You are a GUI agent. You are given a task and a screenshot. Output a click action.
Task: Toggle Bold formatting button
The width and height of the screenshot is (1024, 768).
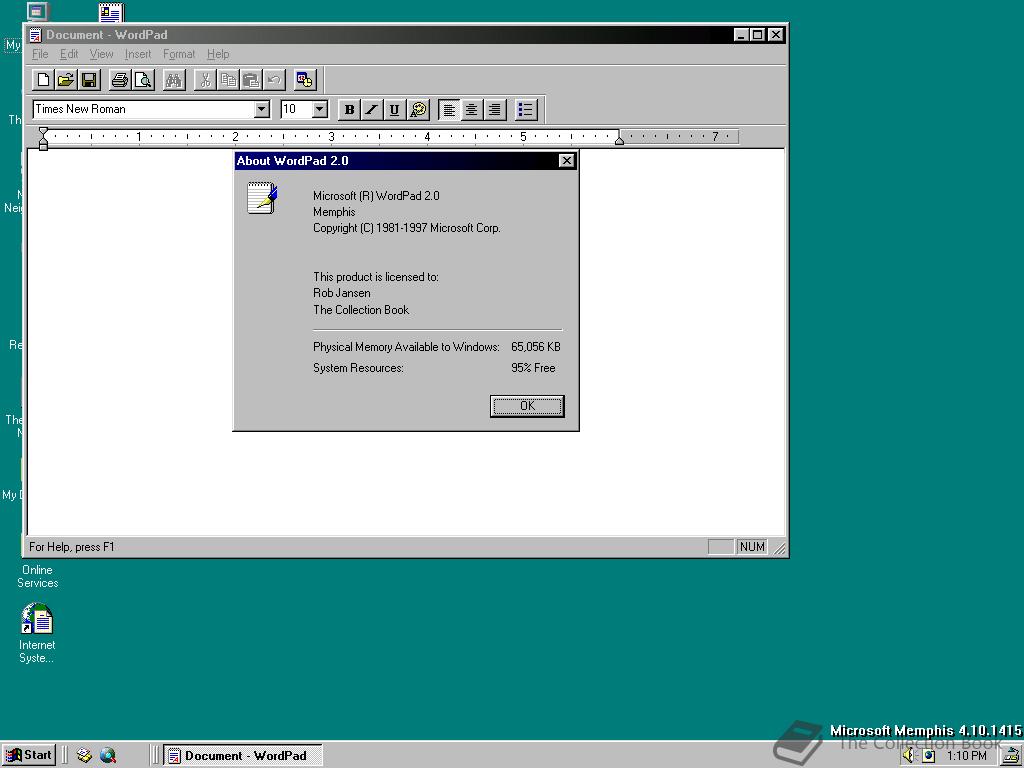pyautogui.click(x=349, y=110)
